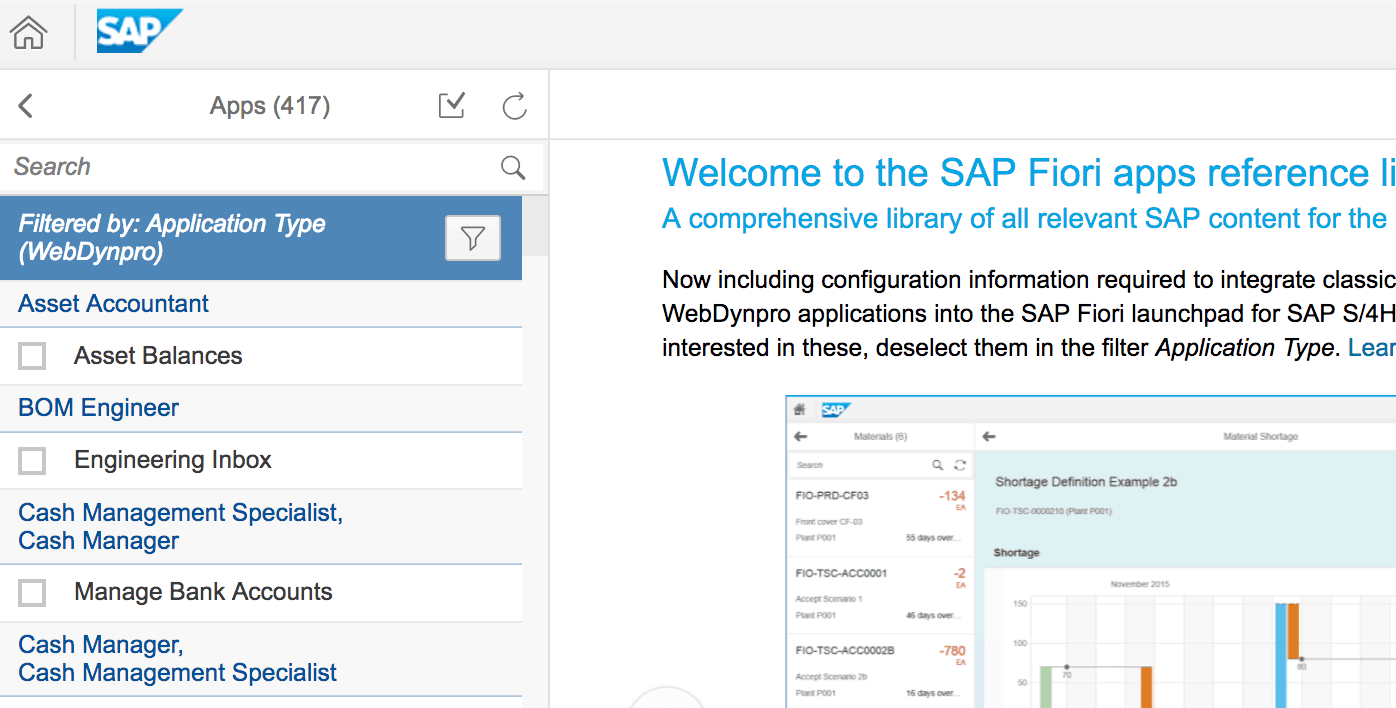Open the Manage Bank Accounts app entry
This screenshot has height=708, width=1396.
pos(261,592)
